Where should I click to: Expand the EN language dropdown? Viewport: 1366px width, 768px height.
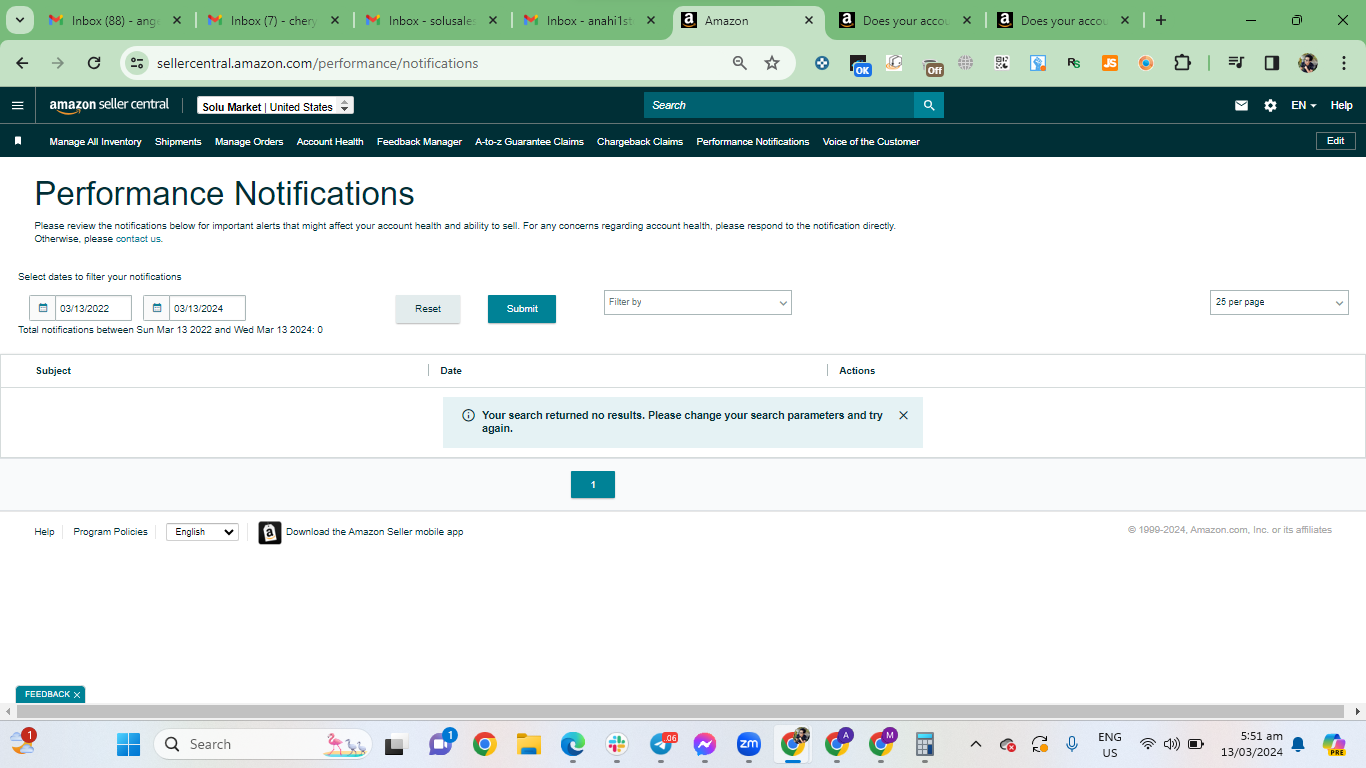click(x=1303, y=105)
